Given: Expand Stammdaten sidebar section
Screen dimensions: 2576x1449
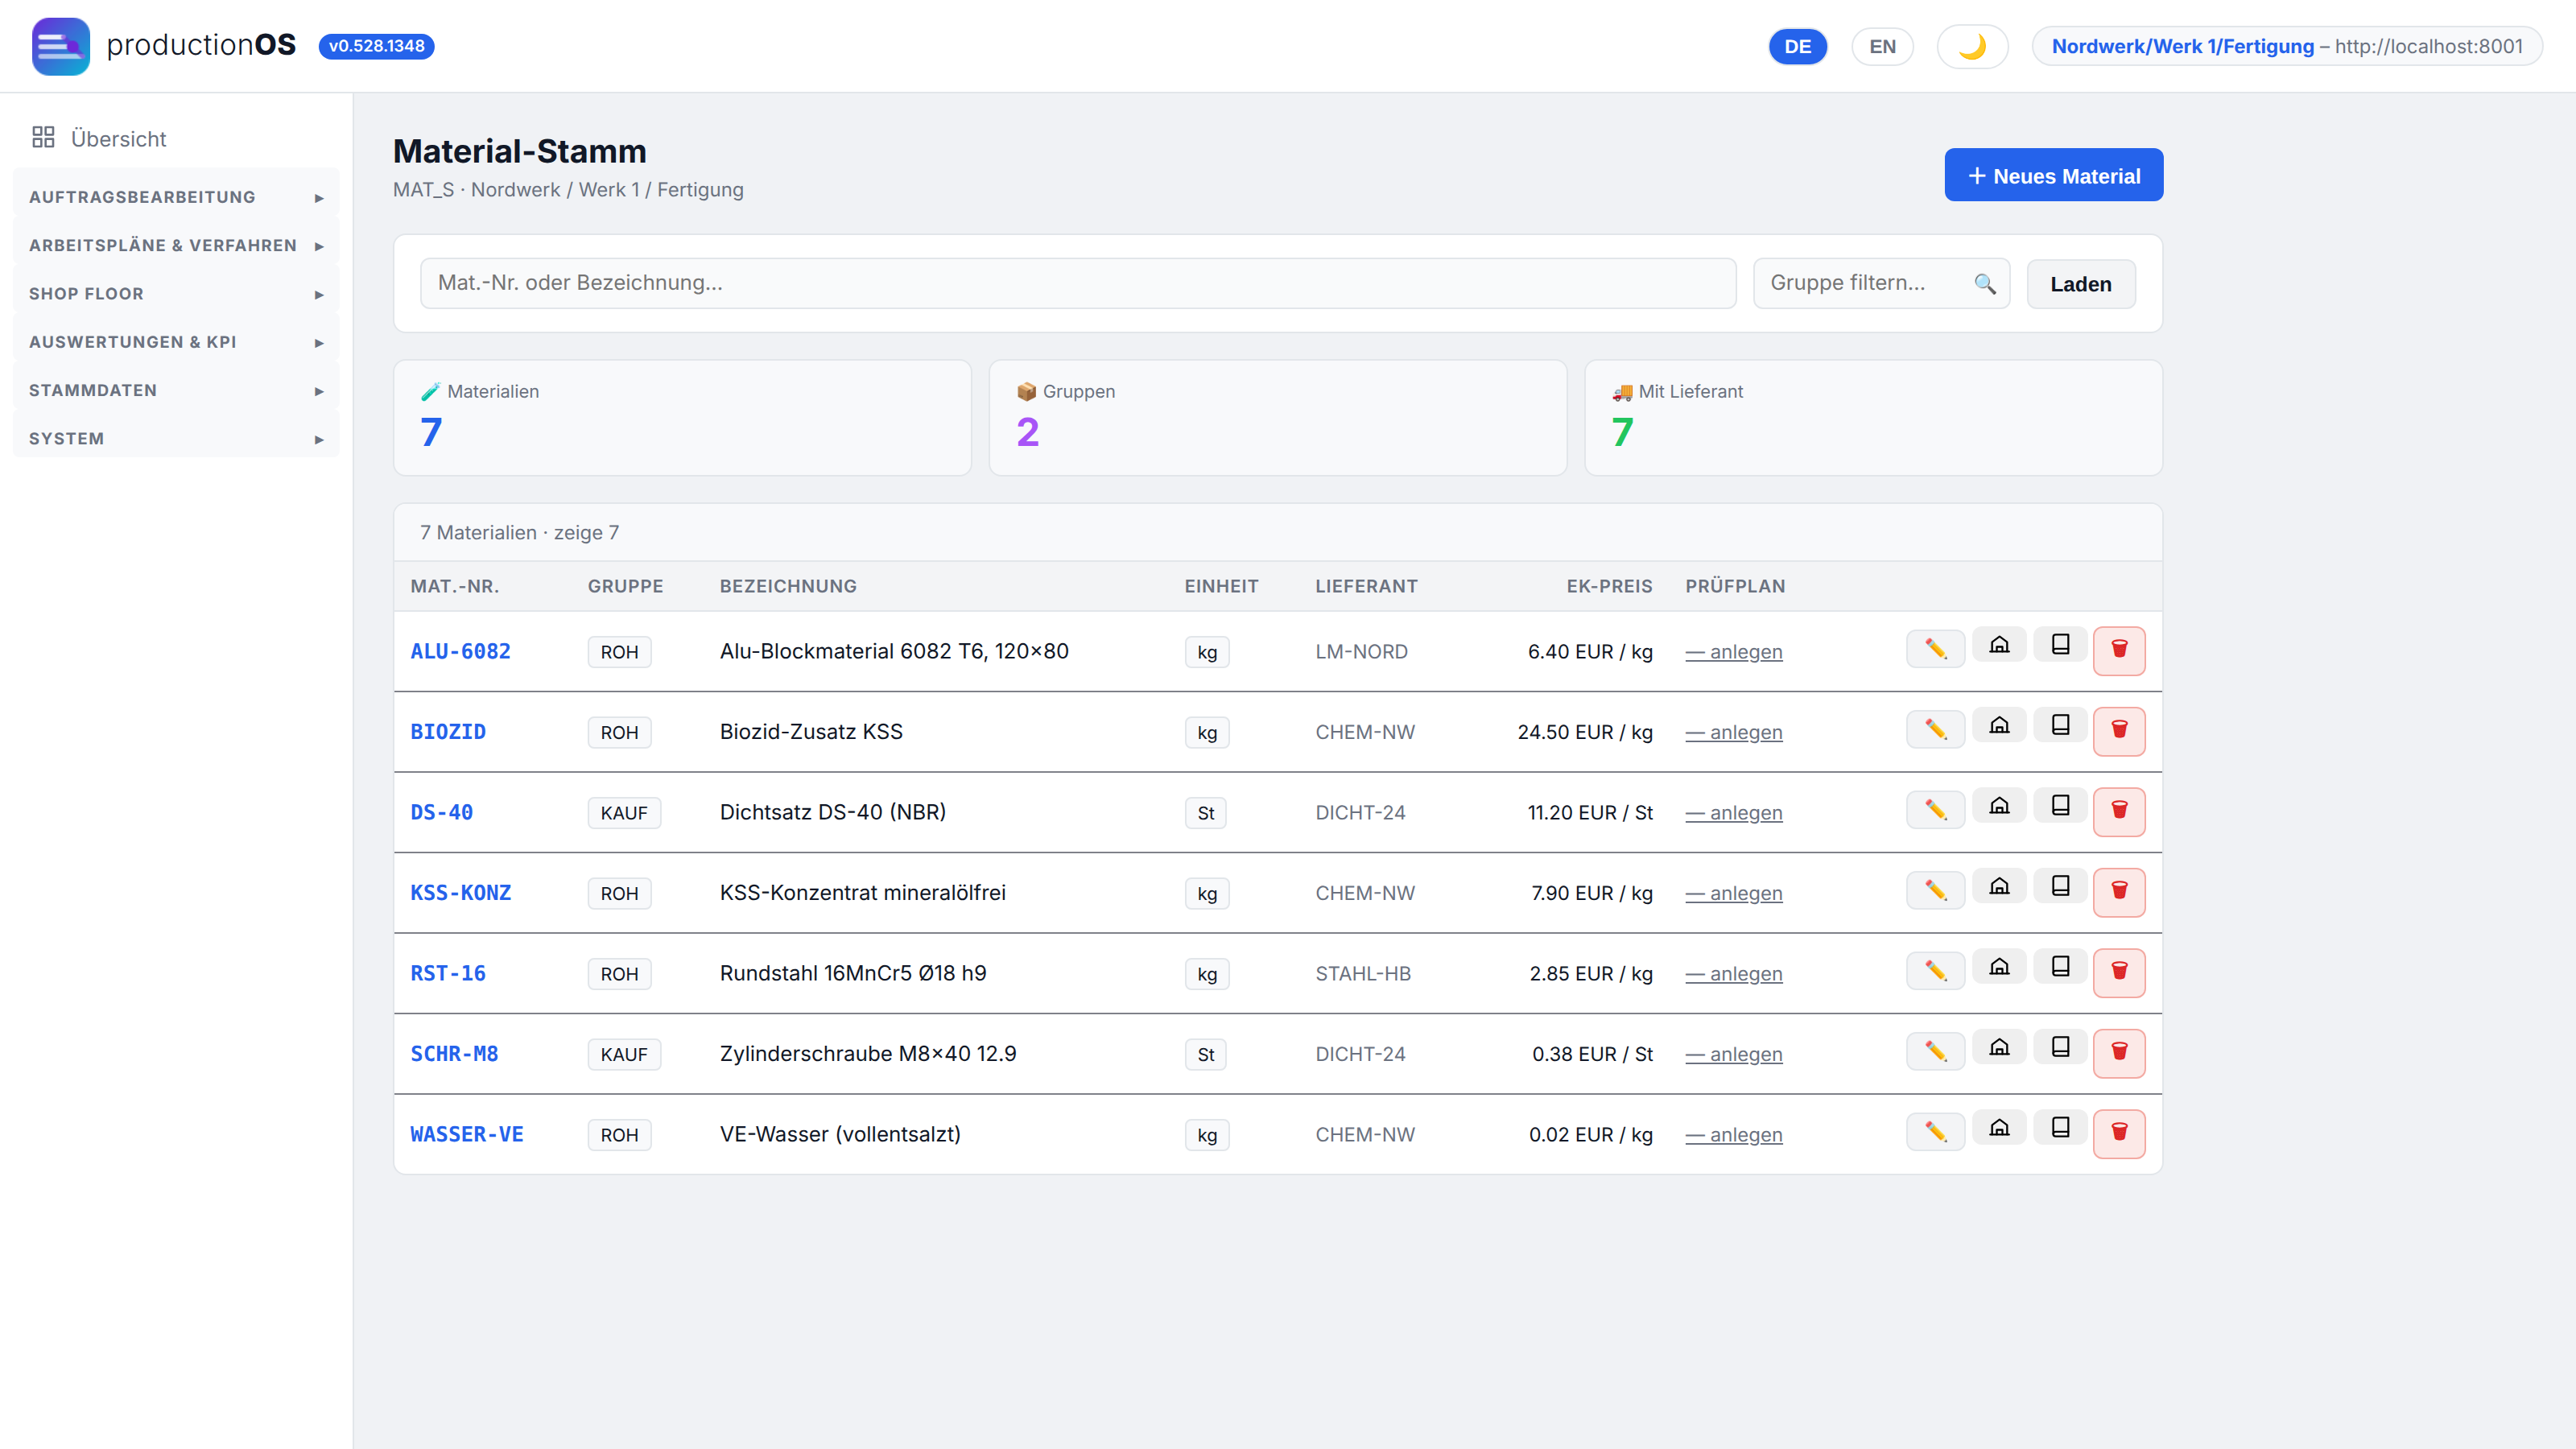Looking at the screenshot, I should coord(176,390).
